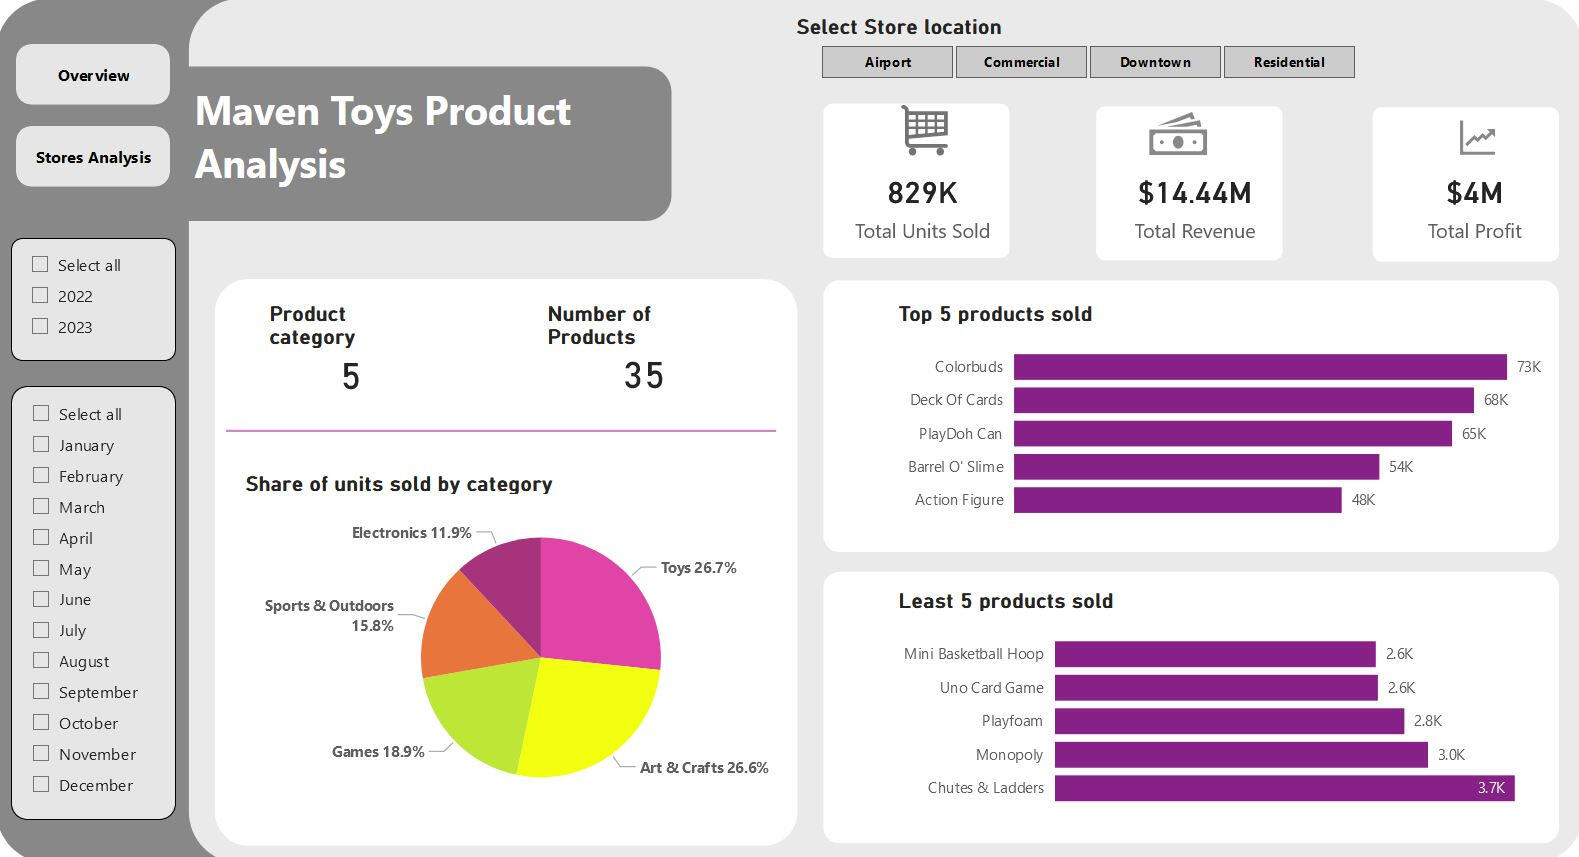This screenshot has height=857, width=1579.
Task: Click the cash money icon above Total Revenue
Action: 1177,134
